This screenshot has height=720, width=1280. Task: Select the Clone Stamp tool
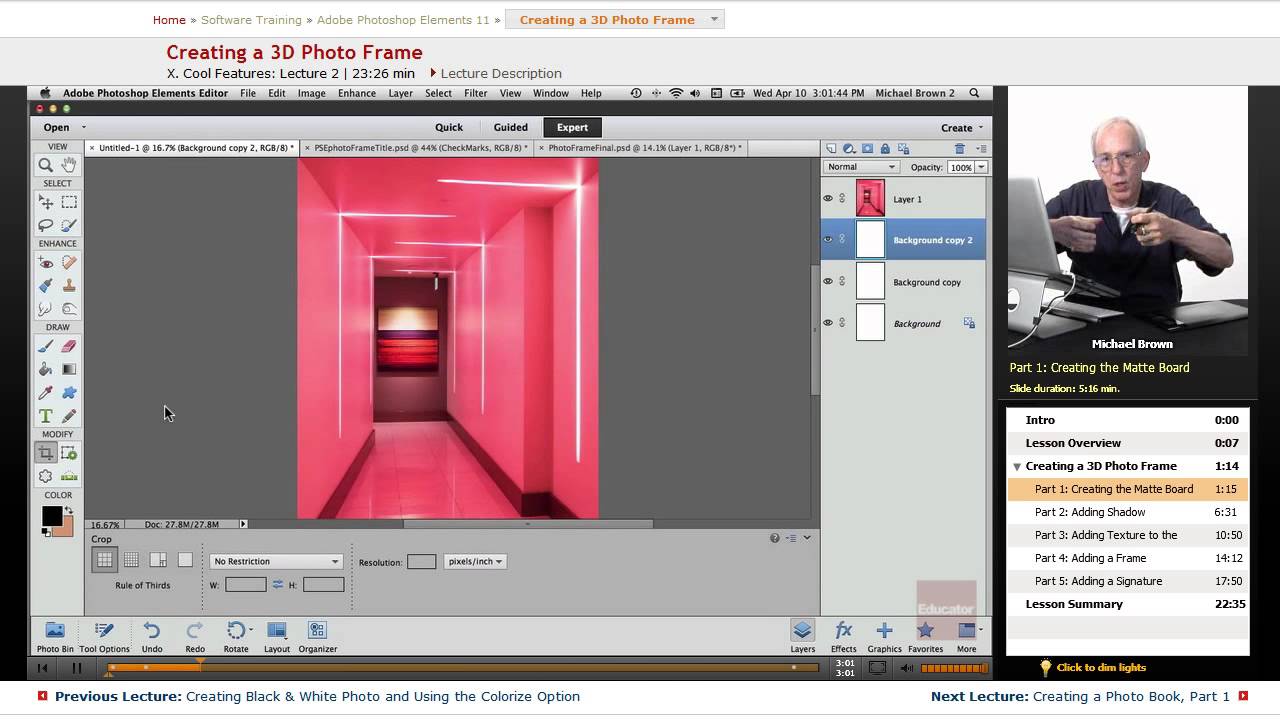point(69,285)
